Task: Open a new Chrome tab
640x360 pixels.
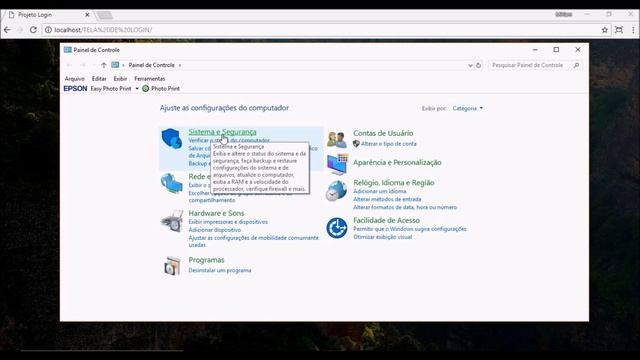Action: pyautogui.click(x=104, y=15)
